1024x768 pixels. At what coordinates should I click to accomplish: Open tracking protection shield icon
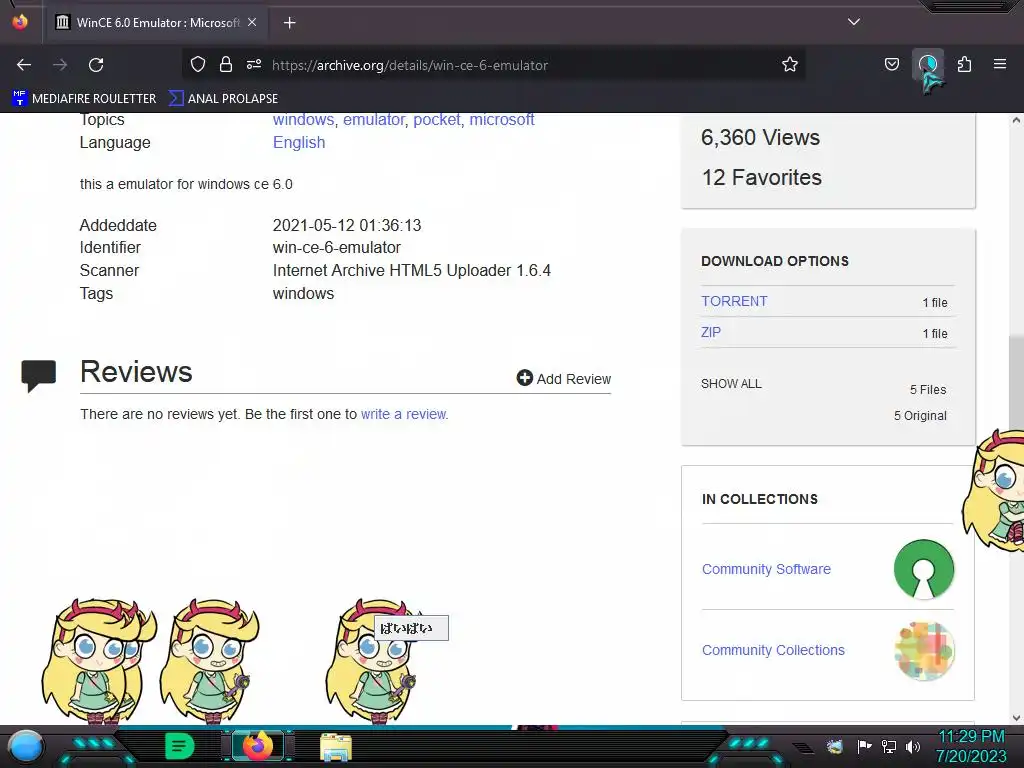pyautogui.click(x=198, y=64)
